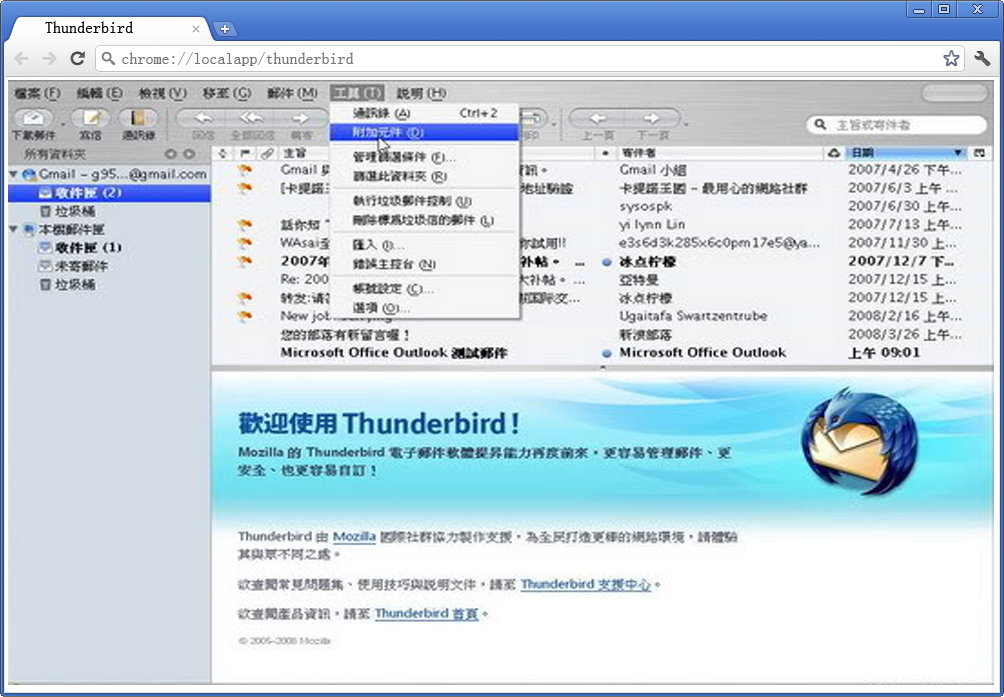Image resolution: width=1004 pixels, height=697 pixels.
Task: Open the Thunderbird 首頁 homepage link
Action: tap(426, 613)
